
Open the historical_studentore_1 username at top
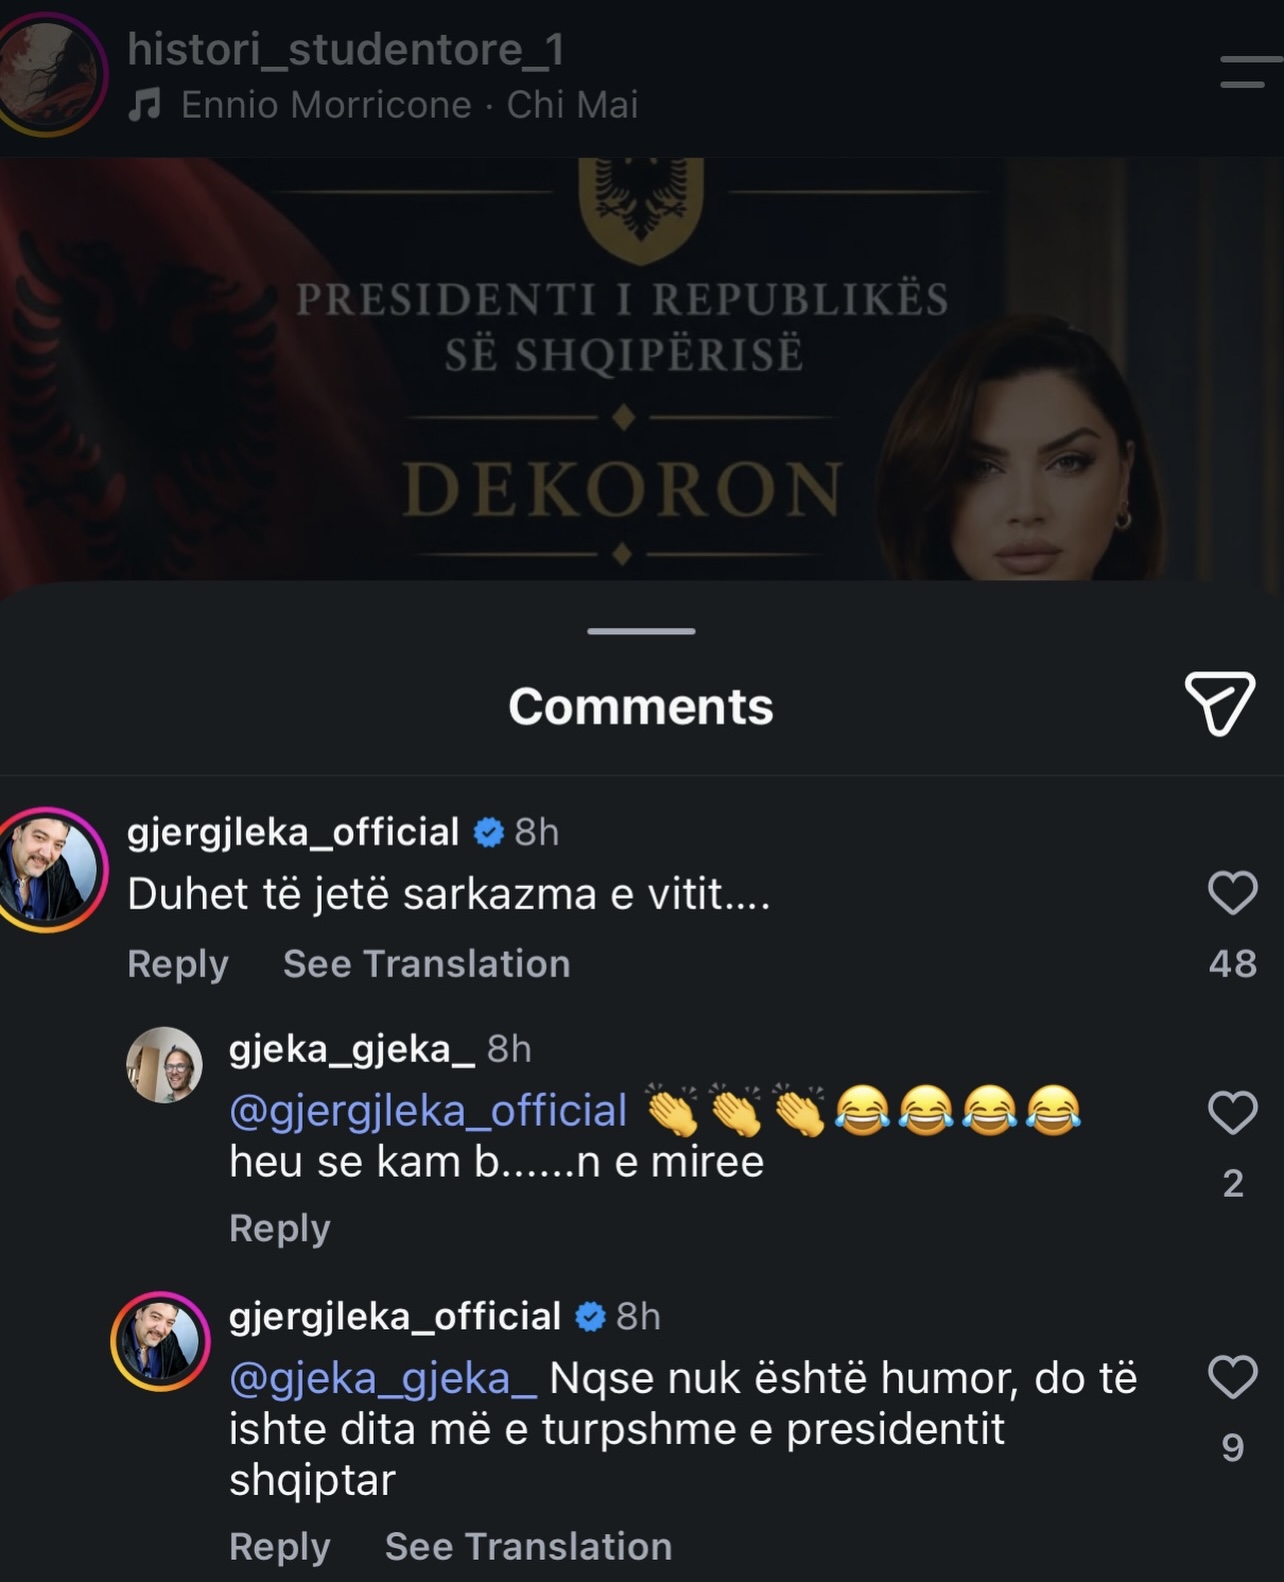[x=346, y=49]
